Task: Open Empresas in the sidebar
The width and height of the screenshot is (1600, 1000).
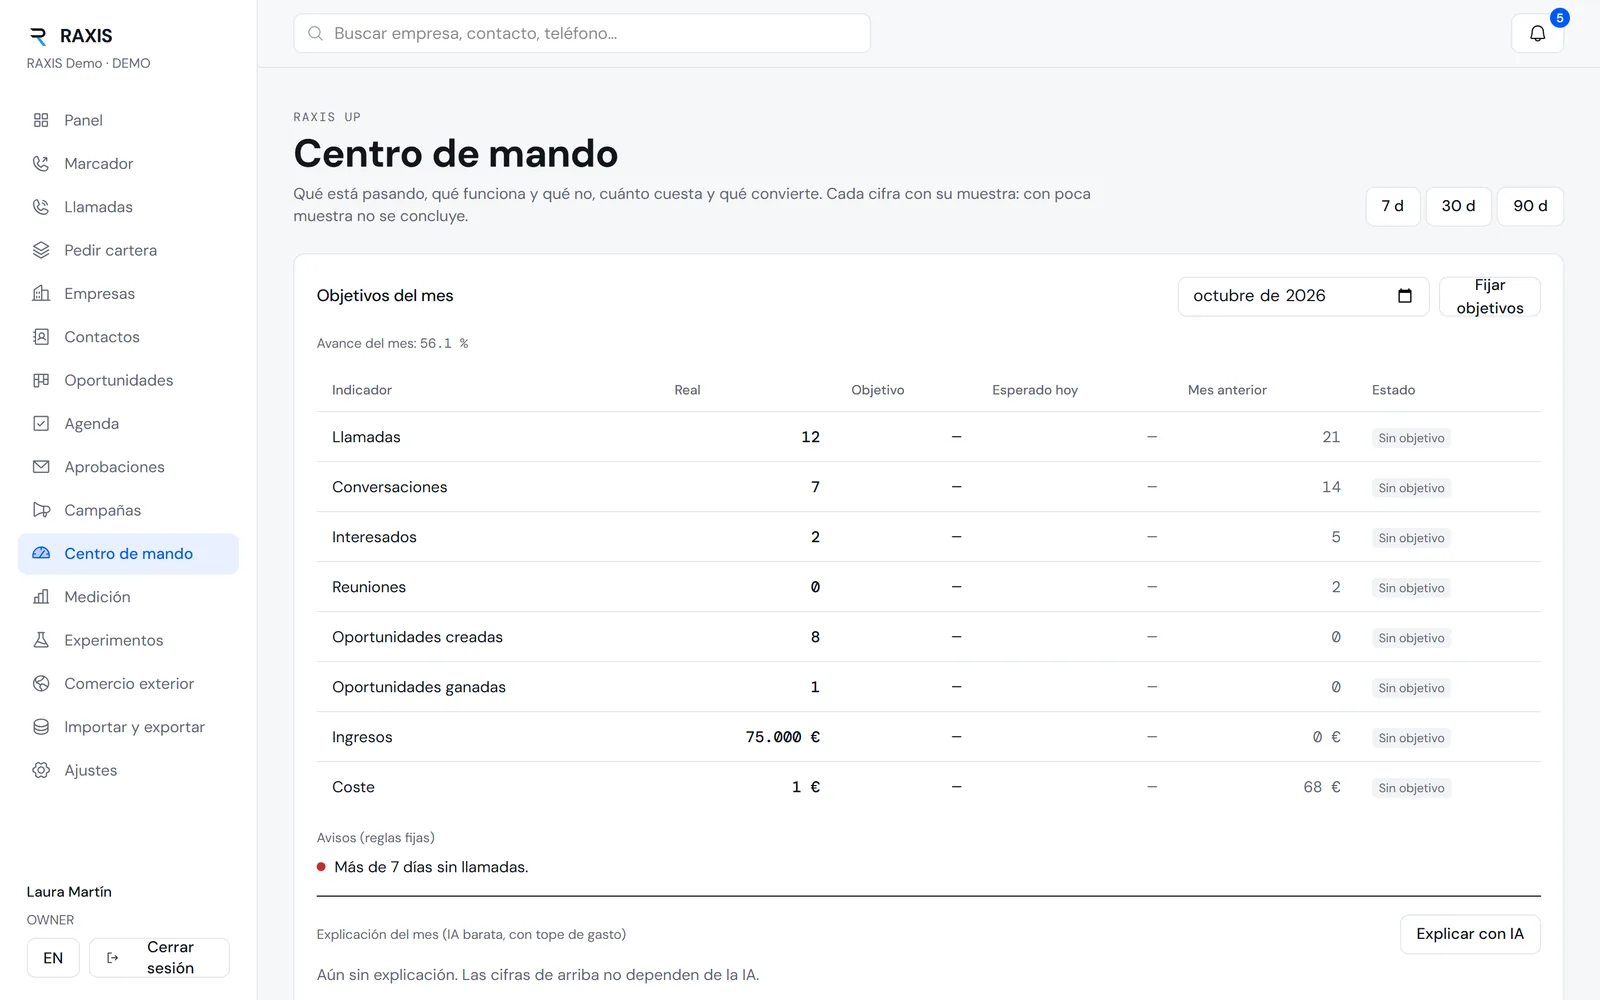Action: click(128, 293)
